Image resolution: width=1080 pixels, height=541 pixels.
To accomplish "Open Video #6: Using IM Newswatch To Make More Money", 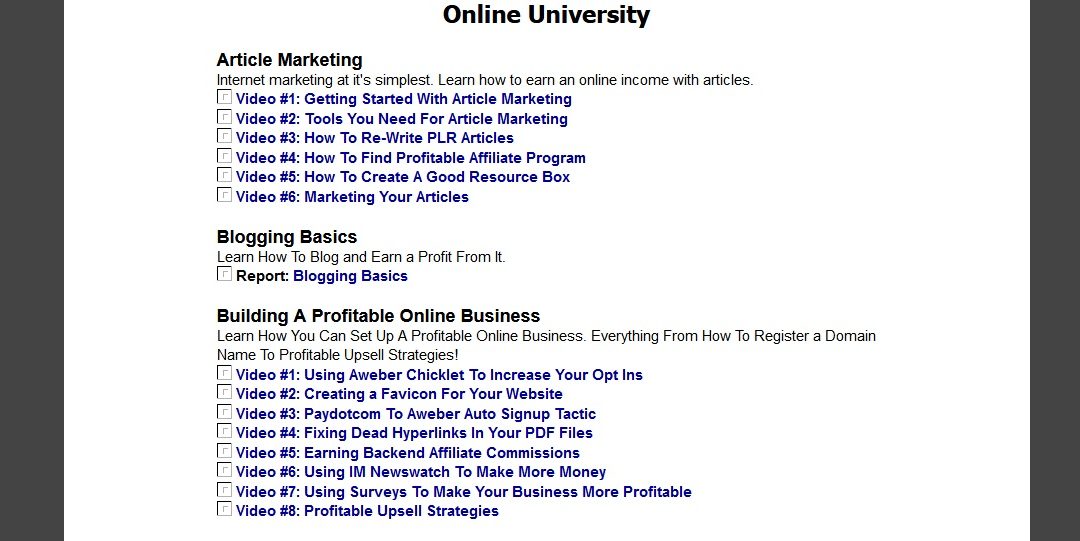I will pos(421,473).
